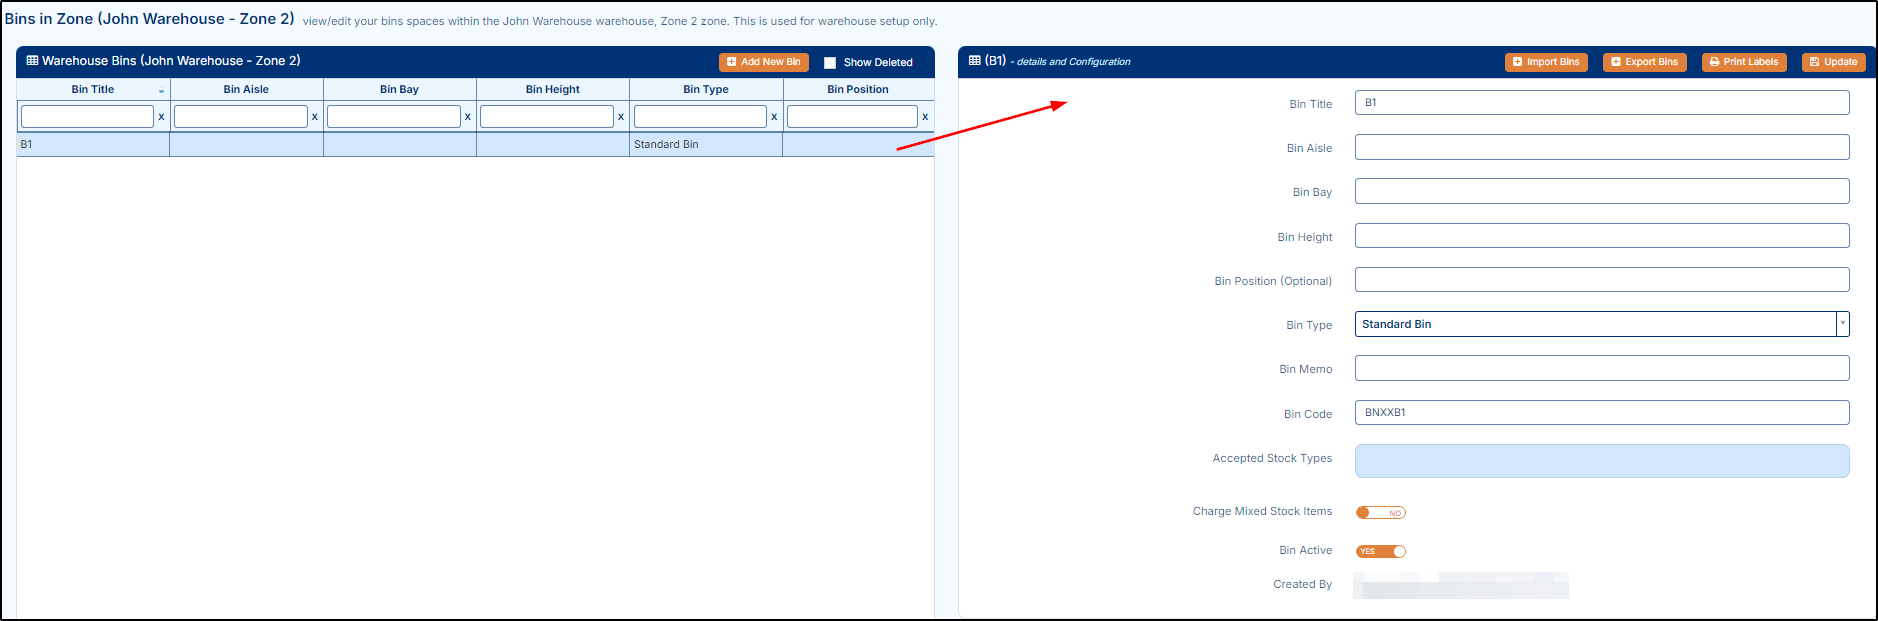Sort the list by Bin Title column

93,90
